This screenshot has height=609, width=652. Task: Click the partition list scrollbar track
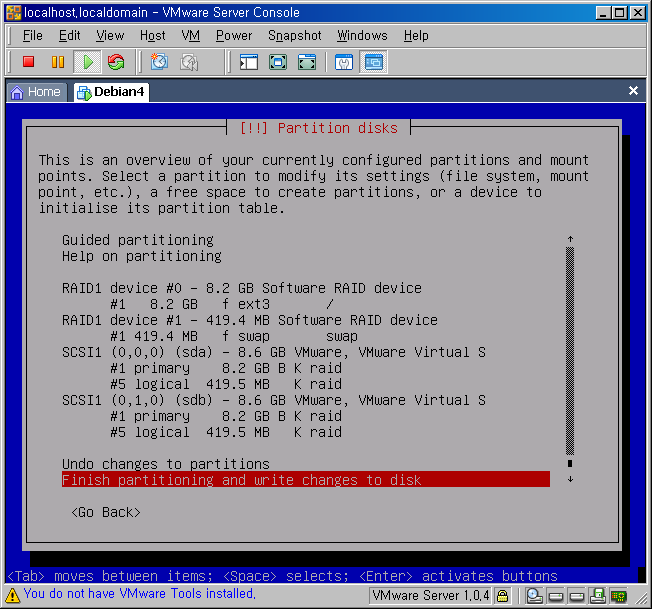point(570,350)
